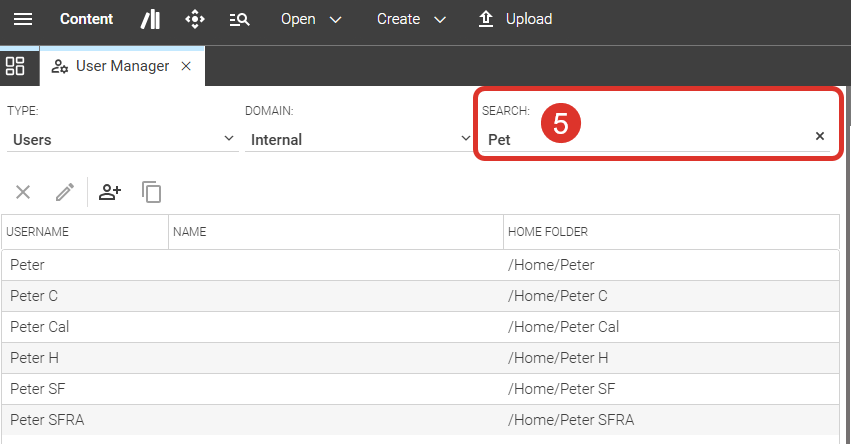
Task: Open the Domain dropdown showing Internal
Action: tap(358, 140)
